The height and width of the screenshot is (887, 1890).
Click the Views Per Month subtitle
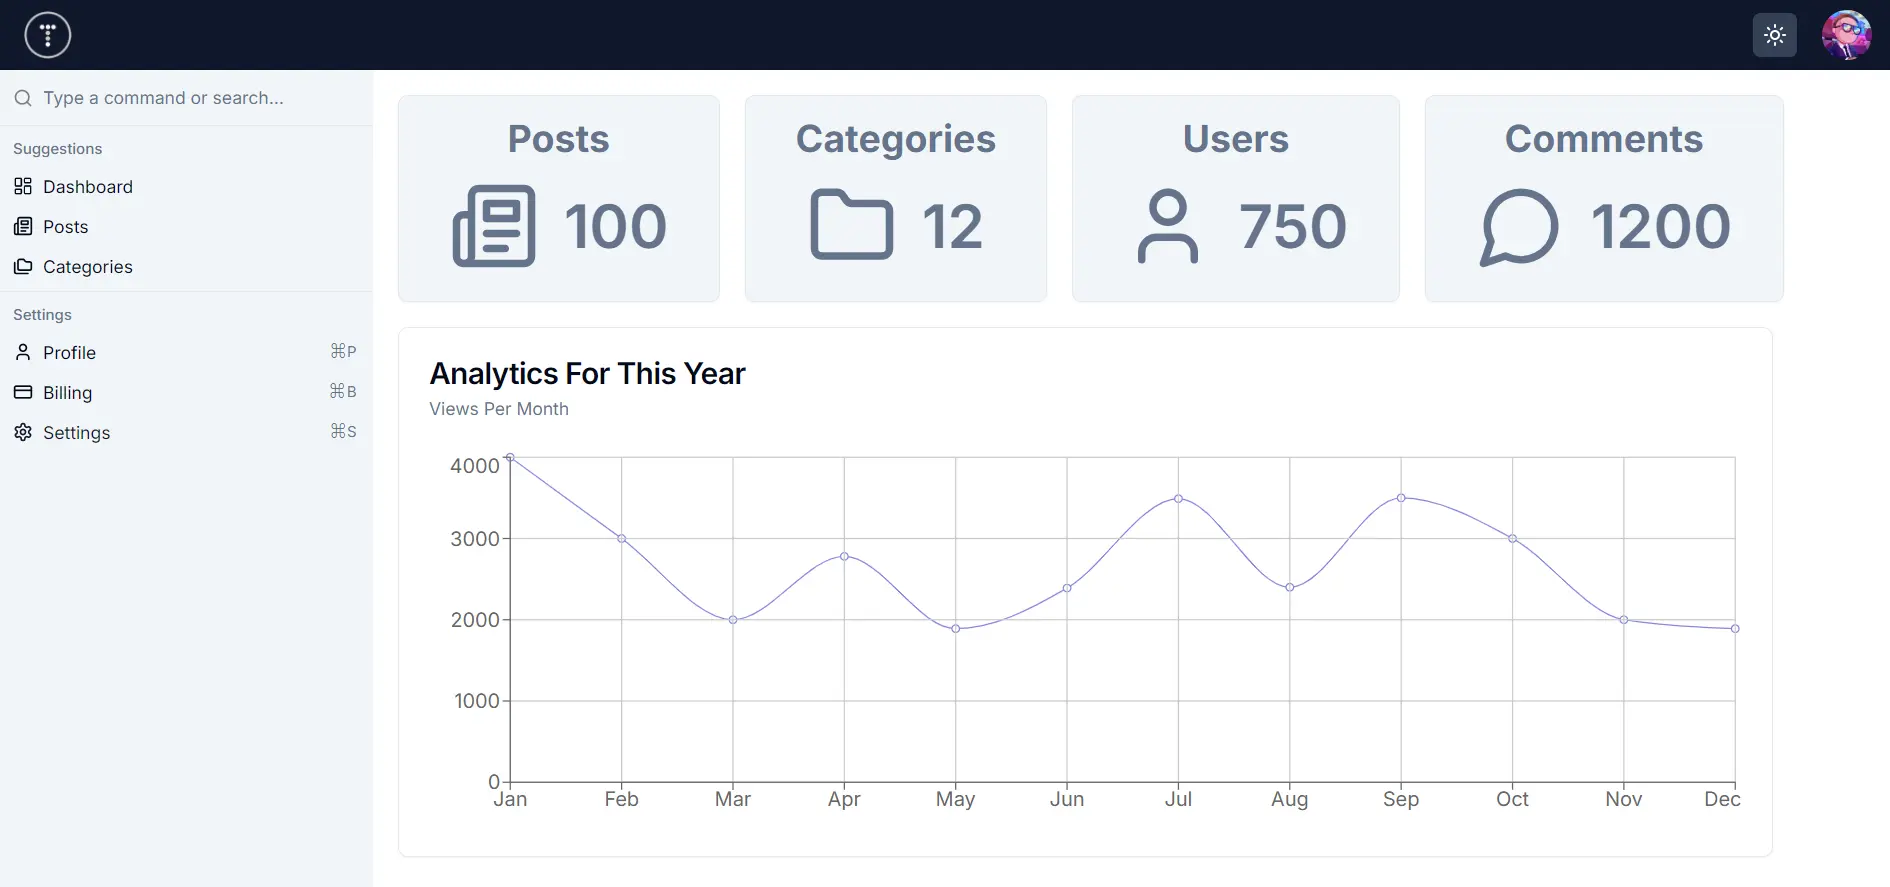click(499, 409)
